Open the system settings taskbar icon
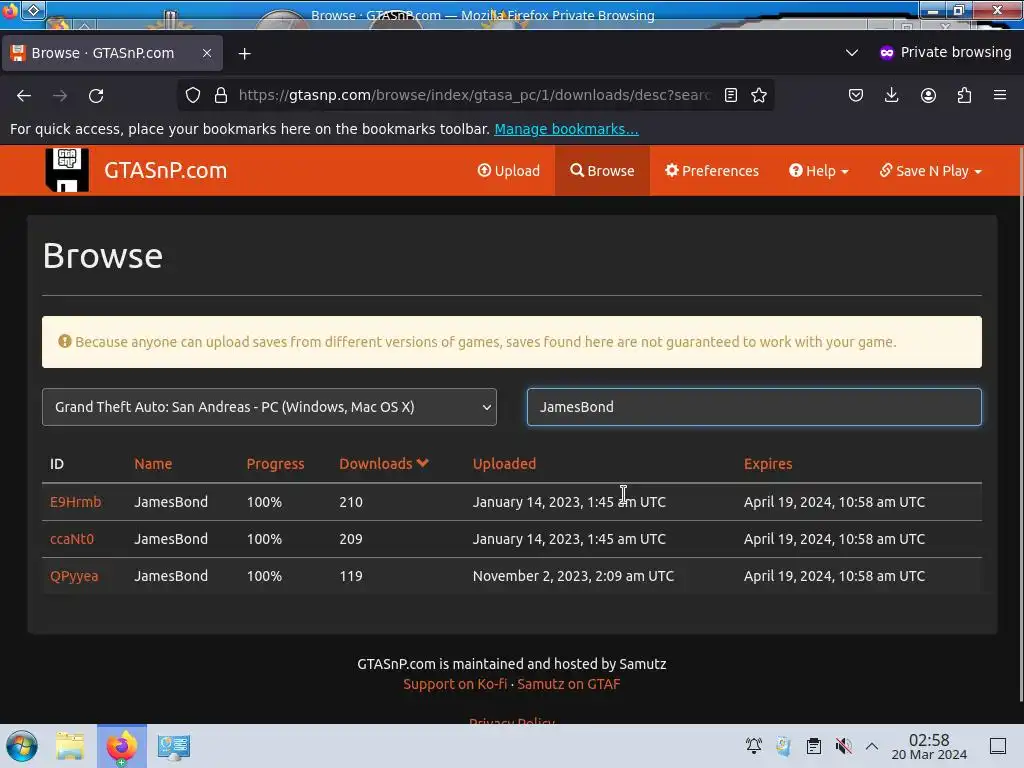The image size is (1024, 768). tap(174, 746)
